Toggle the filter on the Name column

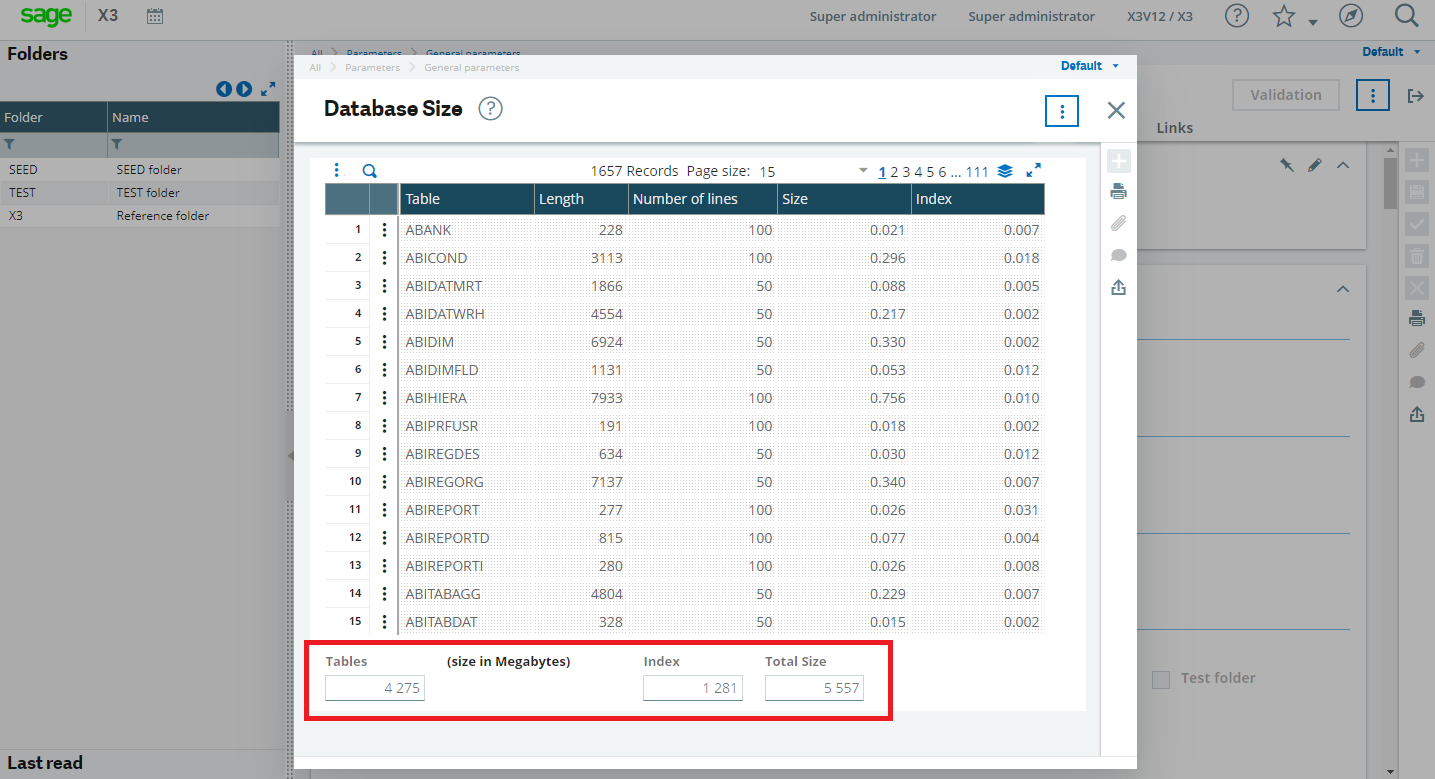[x=117, y=145]
